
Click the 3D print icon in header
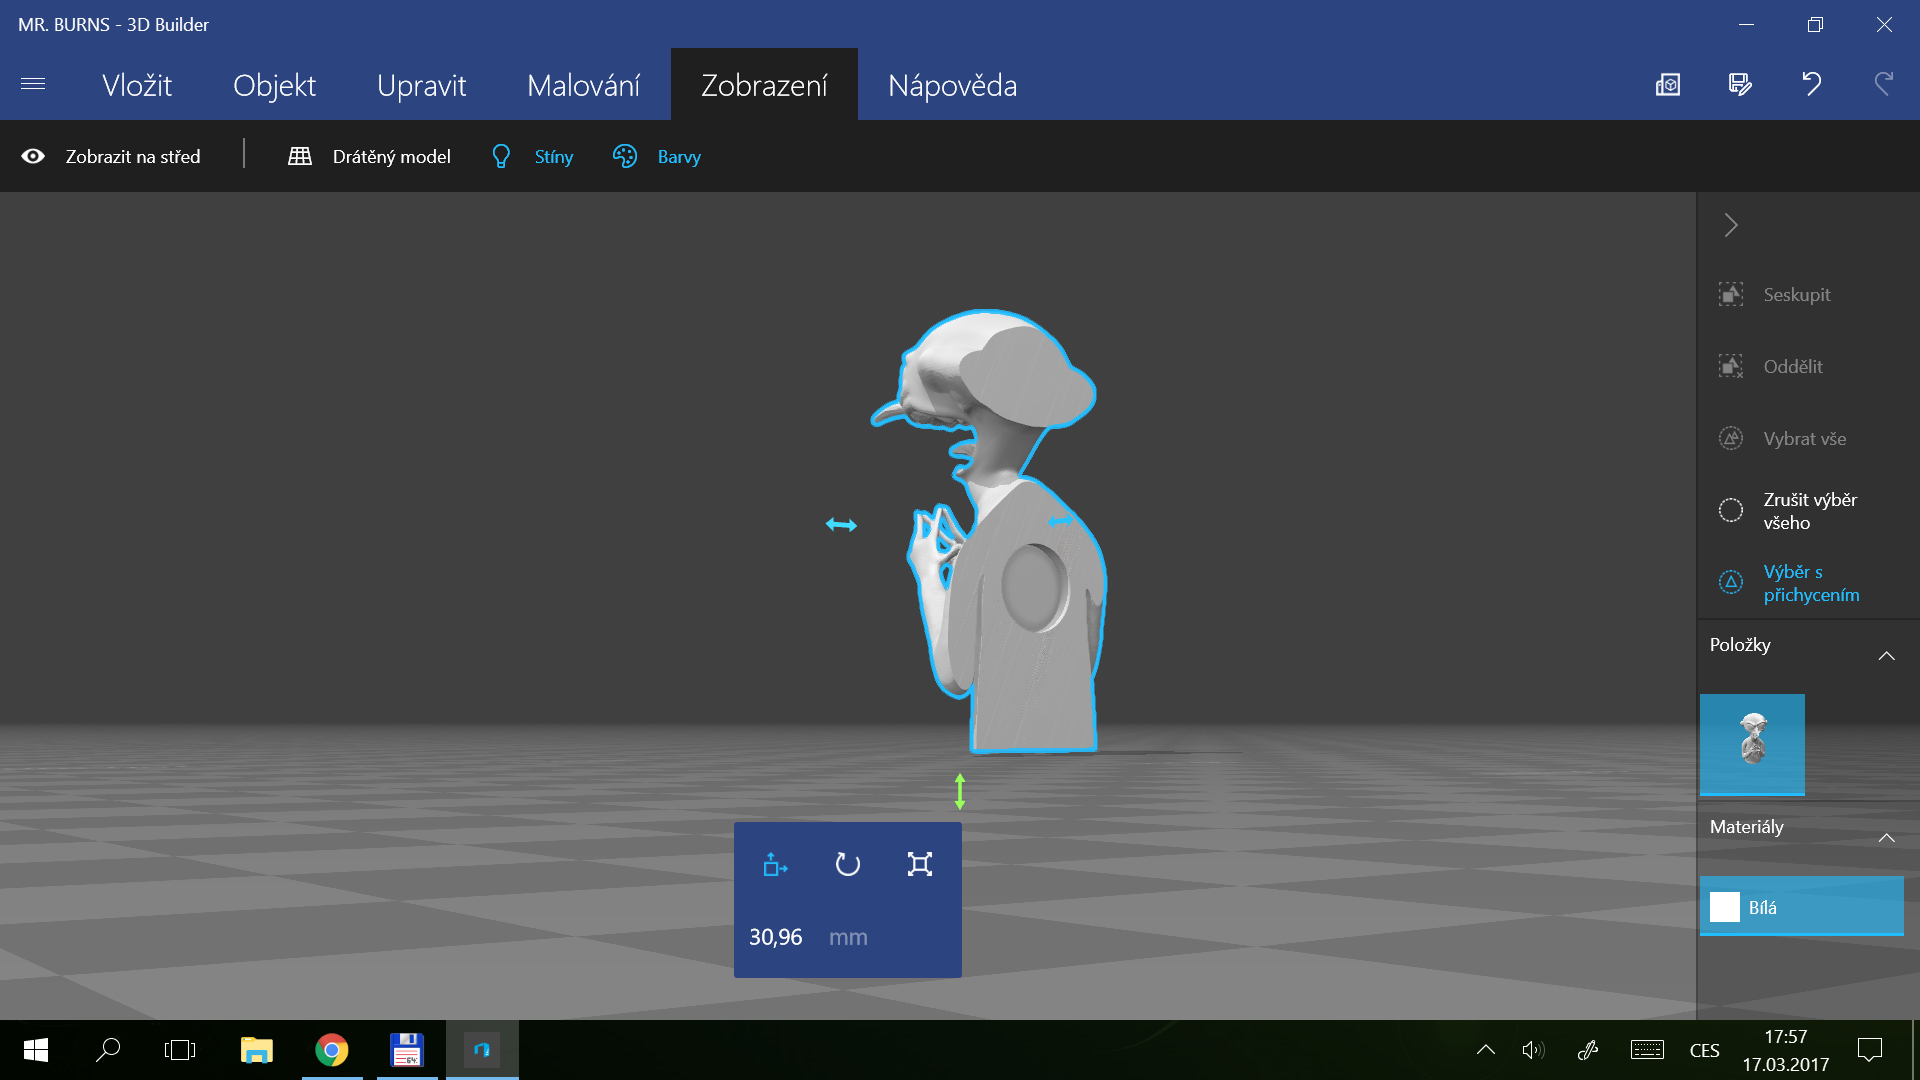(1668, 84)
